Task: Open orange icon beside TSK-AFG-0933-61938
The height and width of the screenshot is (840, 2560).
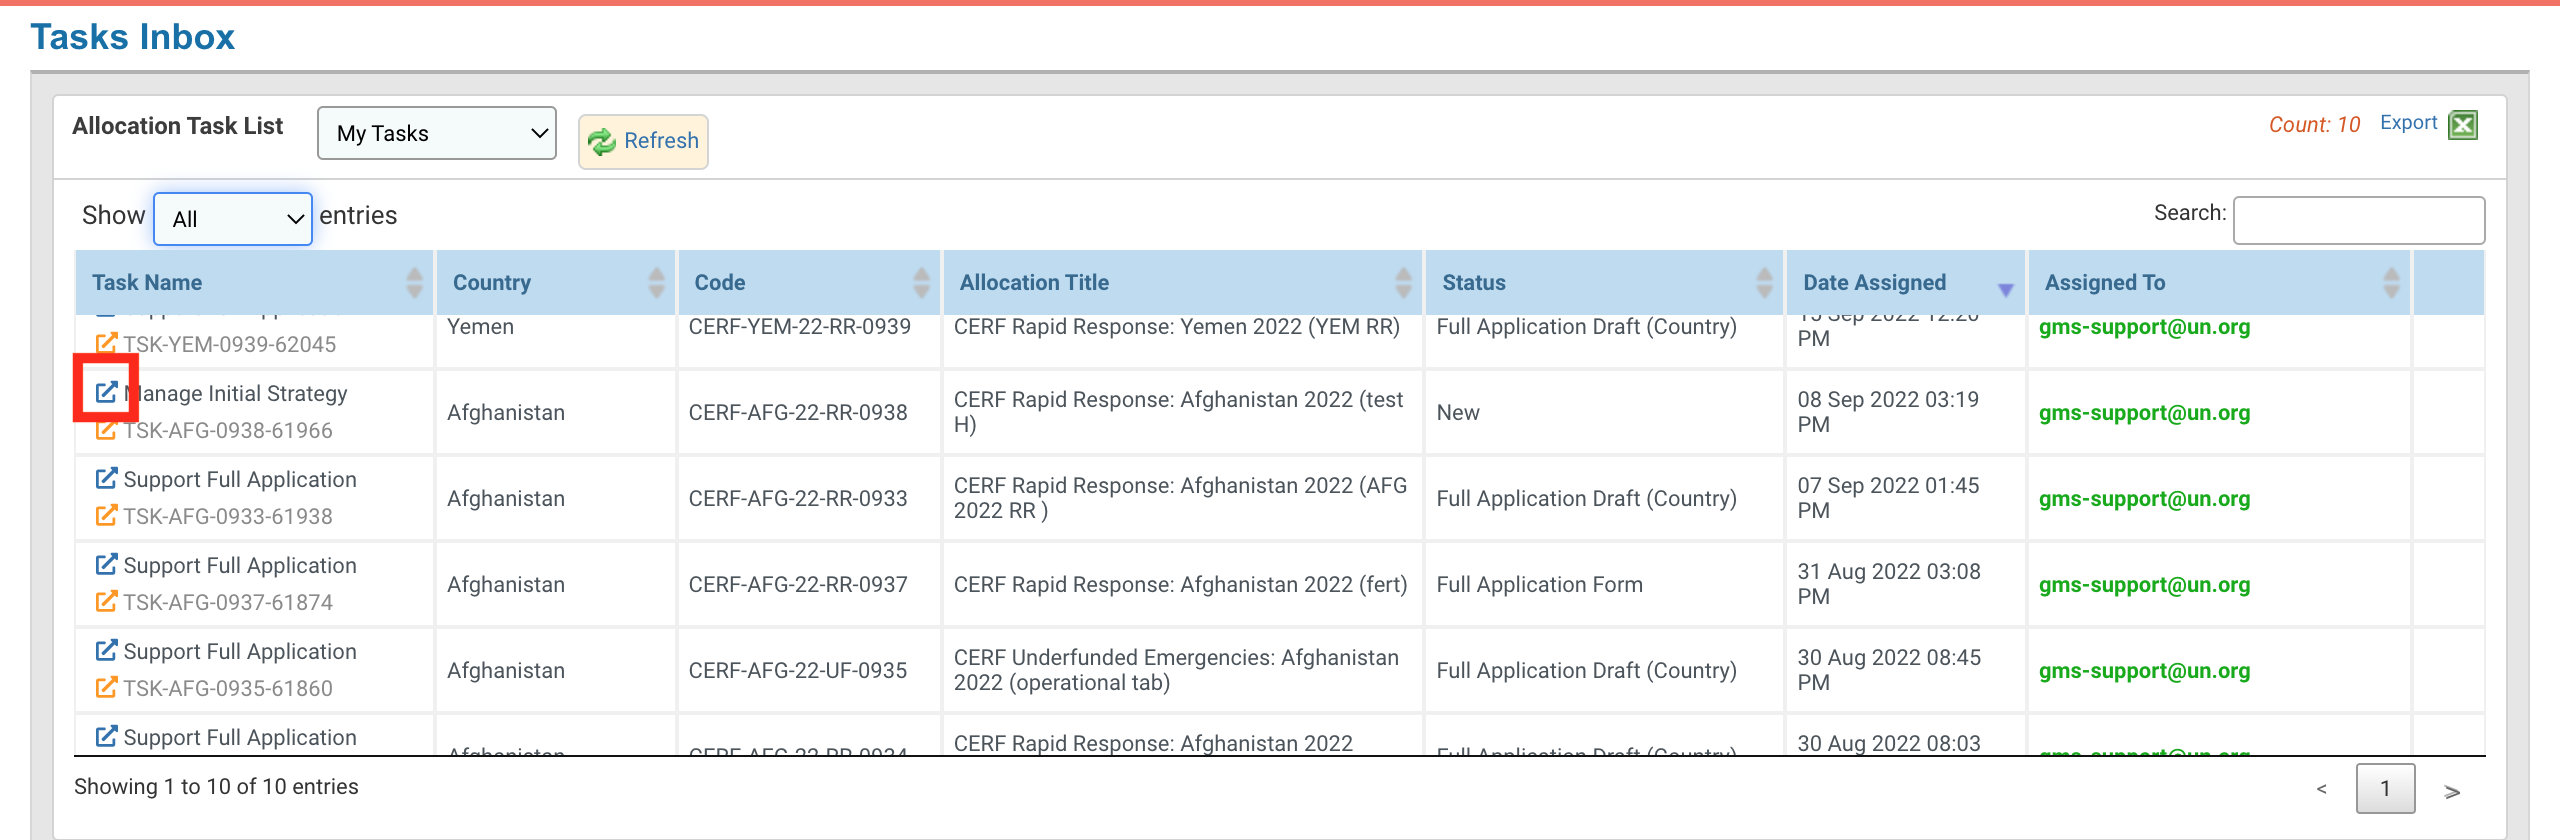Action: (106, 516)
